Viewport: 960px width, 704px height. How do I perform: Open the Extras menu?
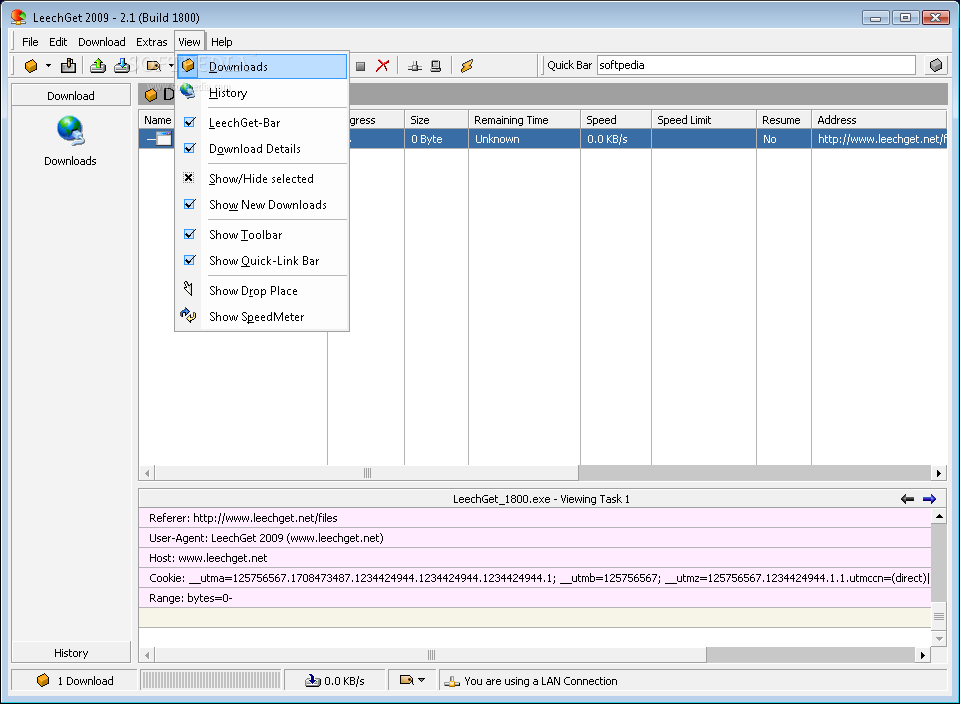click(x=151, y=42)
